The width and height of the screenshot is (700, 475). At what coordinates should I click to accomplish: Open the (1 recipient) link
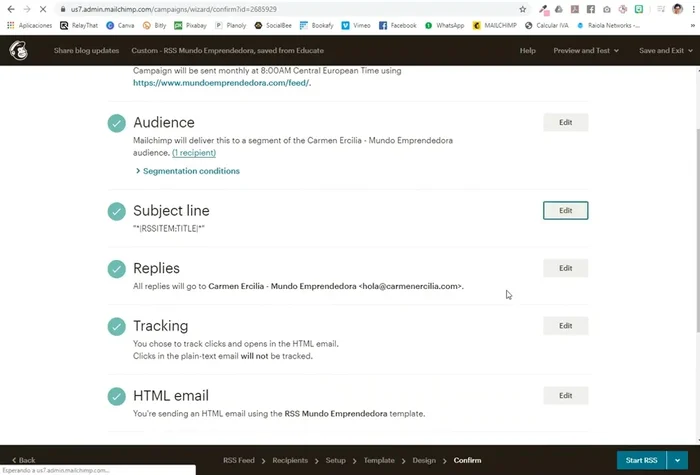click(194, 153)
